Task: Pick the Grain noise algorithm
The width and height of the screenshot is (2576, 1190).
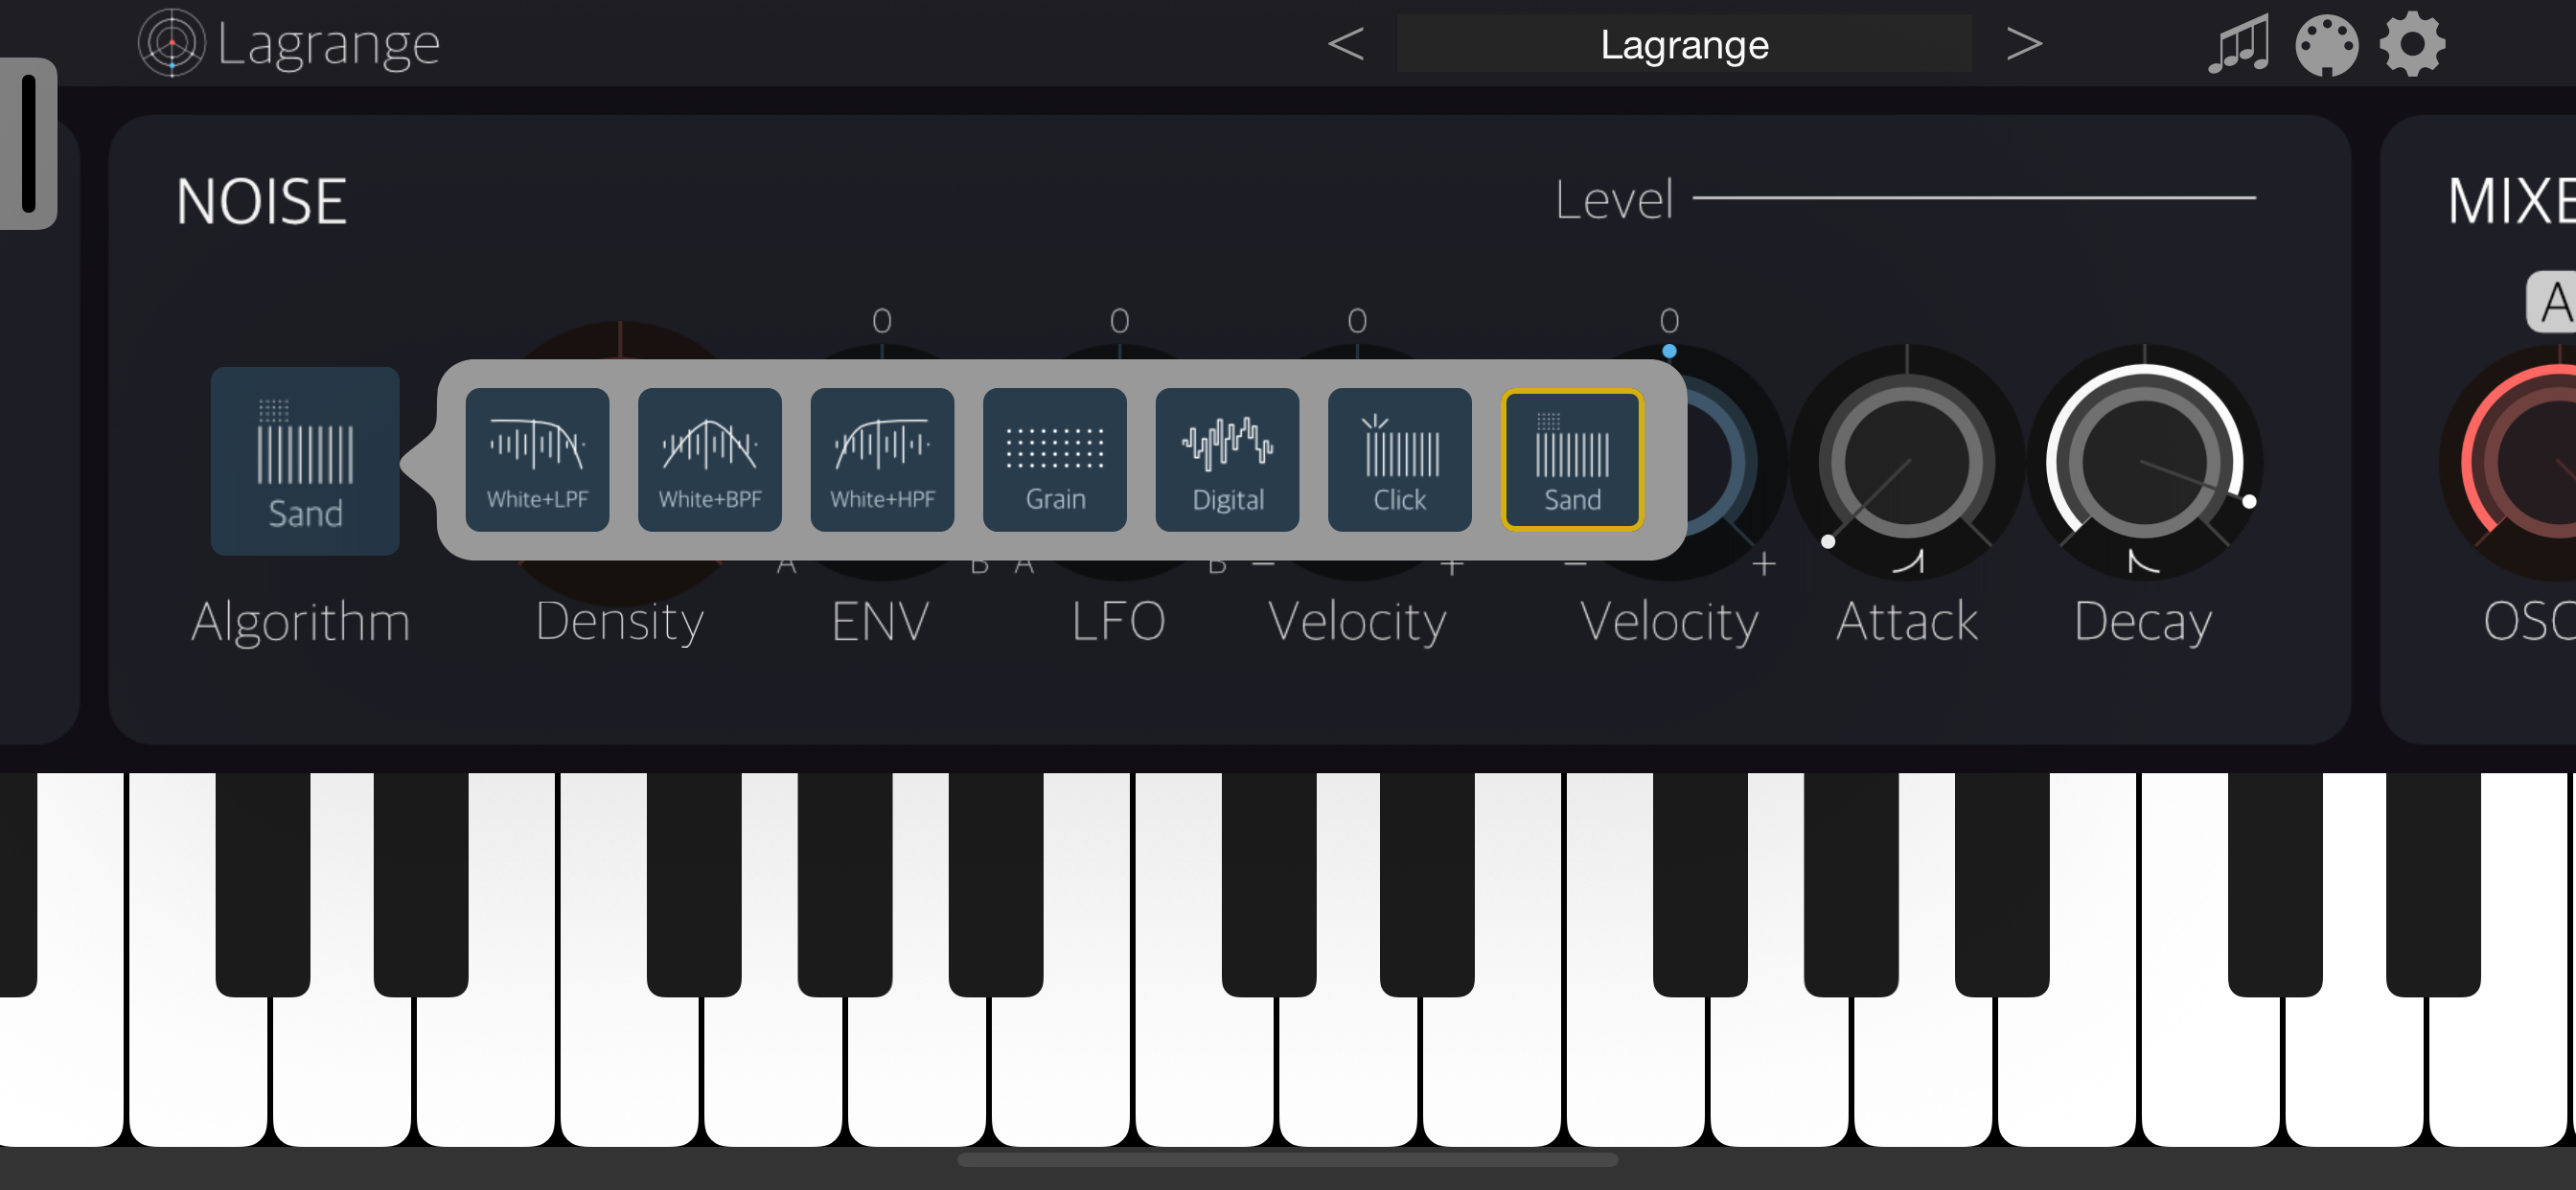Action: coord(1055,459)
